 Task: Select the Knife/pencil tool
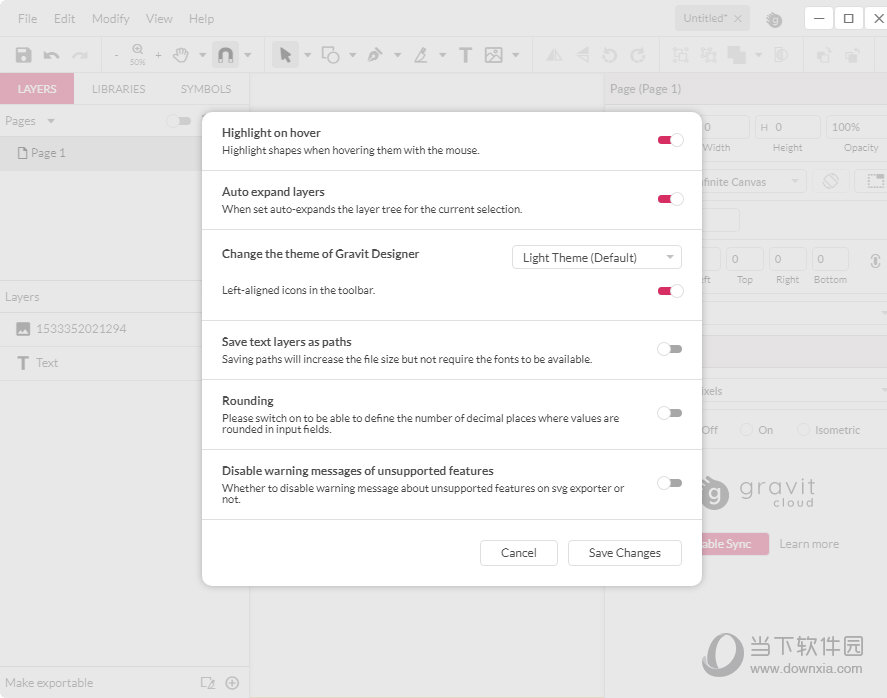[421, 55]
